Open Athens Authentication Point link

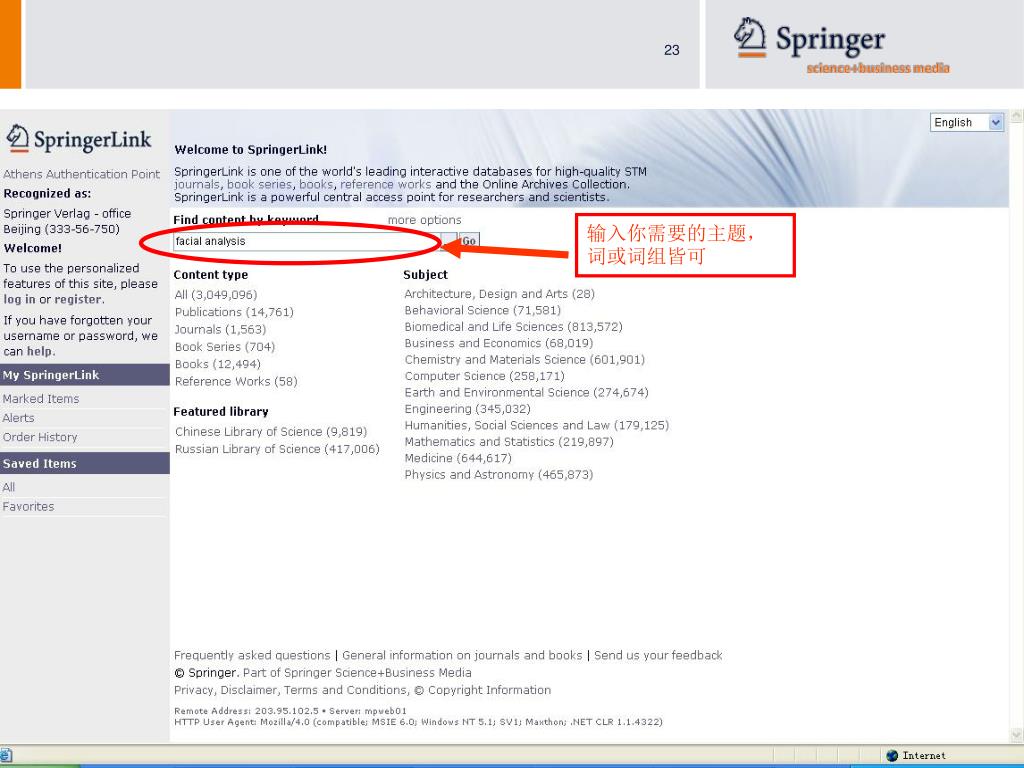pos(81,174)
